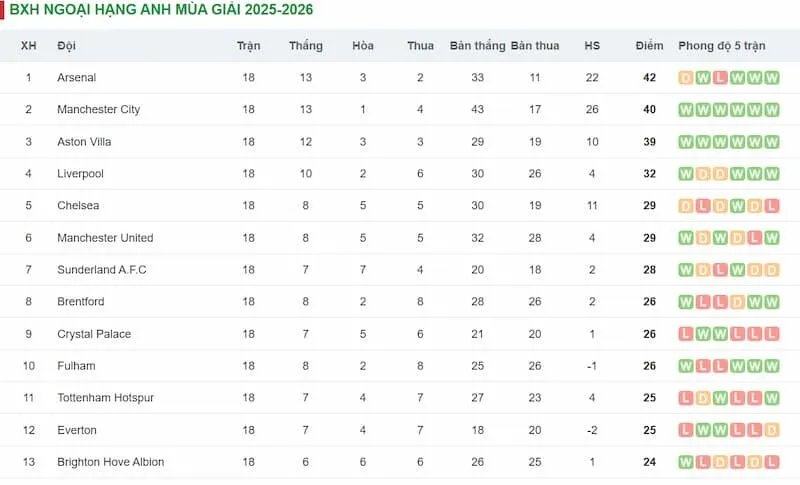Click the red L badge in Sunderland's form

point(720,270)
